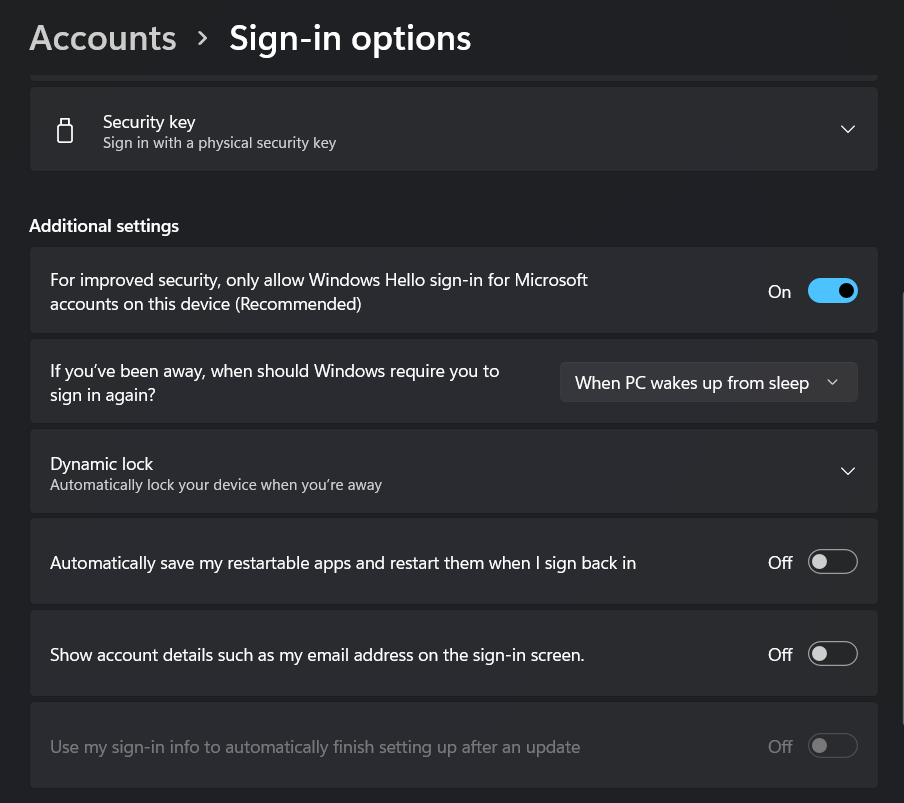Navigate back to Accounts settings

pos(102,38)
